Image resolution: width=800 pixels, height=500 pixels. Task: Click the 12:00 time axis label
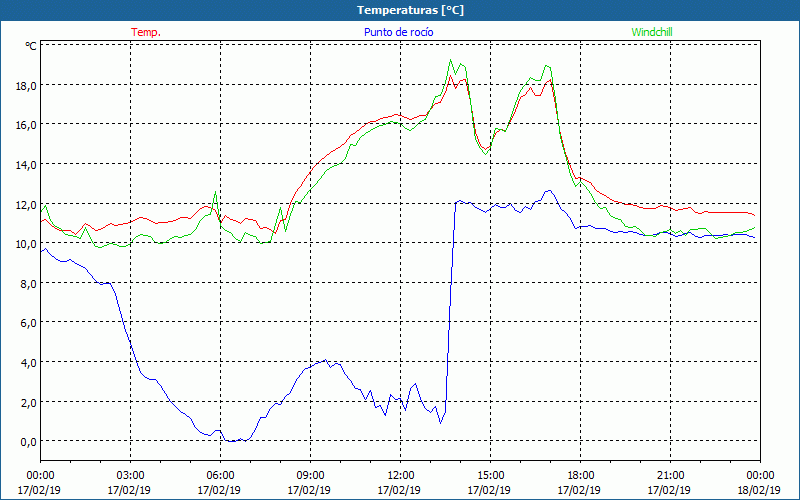click(401, 476)
